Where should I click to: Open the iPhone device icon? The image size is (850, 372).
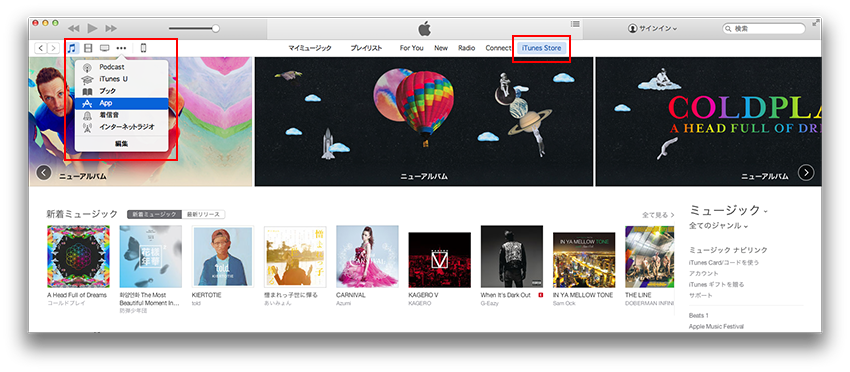click(x=143, y=48)
